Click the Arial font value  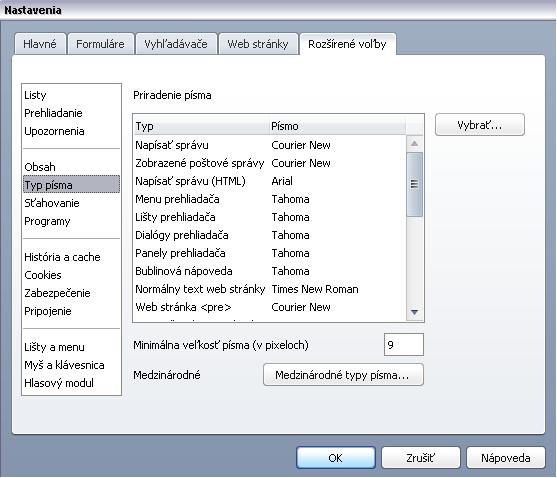[282, 181]
